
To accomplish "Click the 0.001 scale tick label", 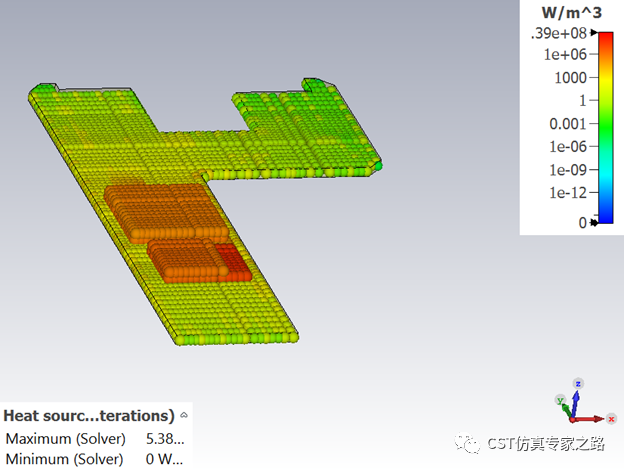I will (568, 124).
